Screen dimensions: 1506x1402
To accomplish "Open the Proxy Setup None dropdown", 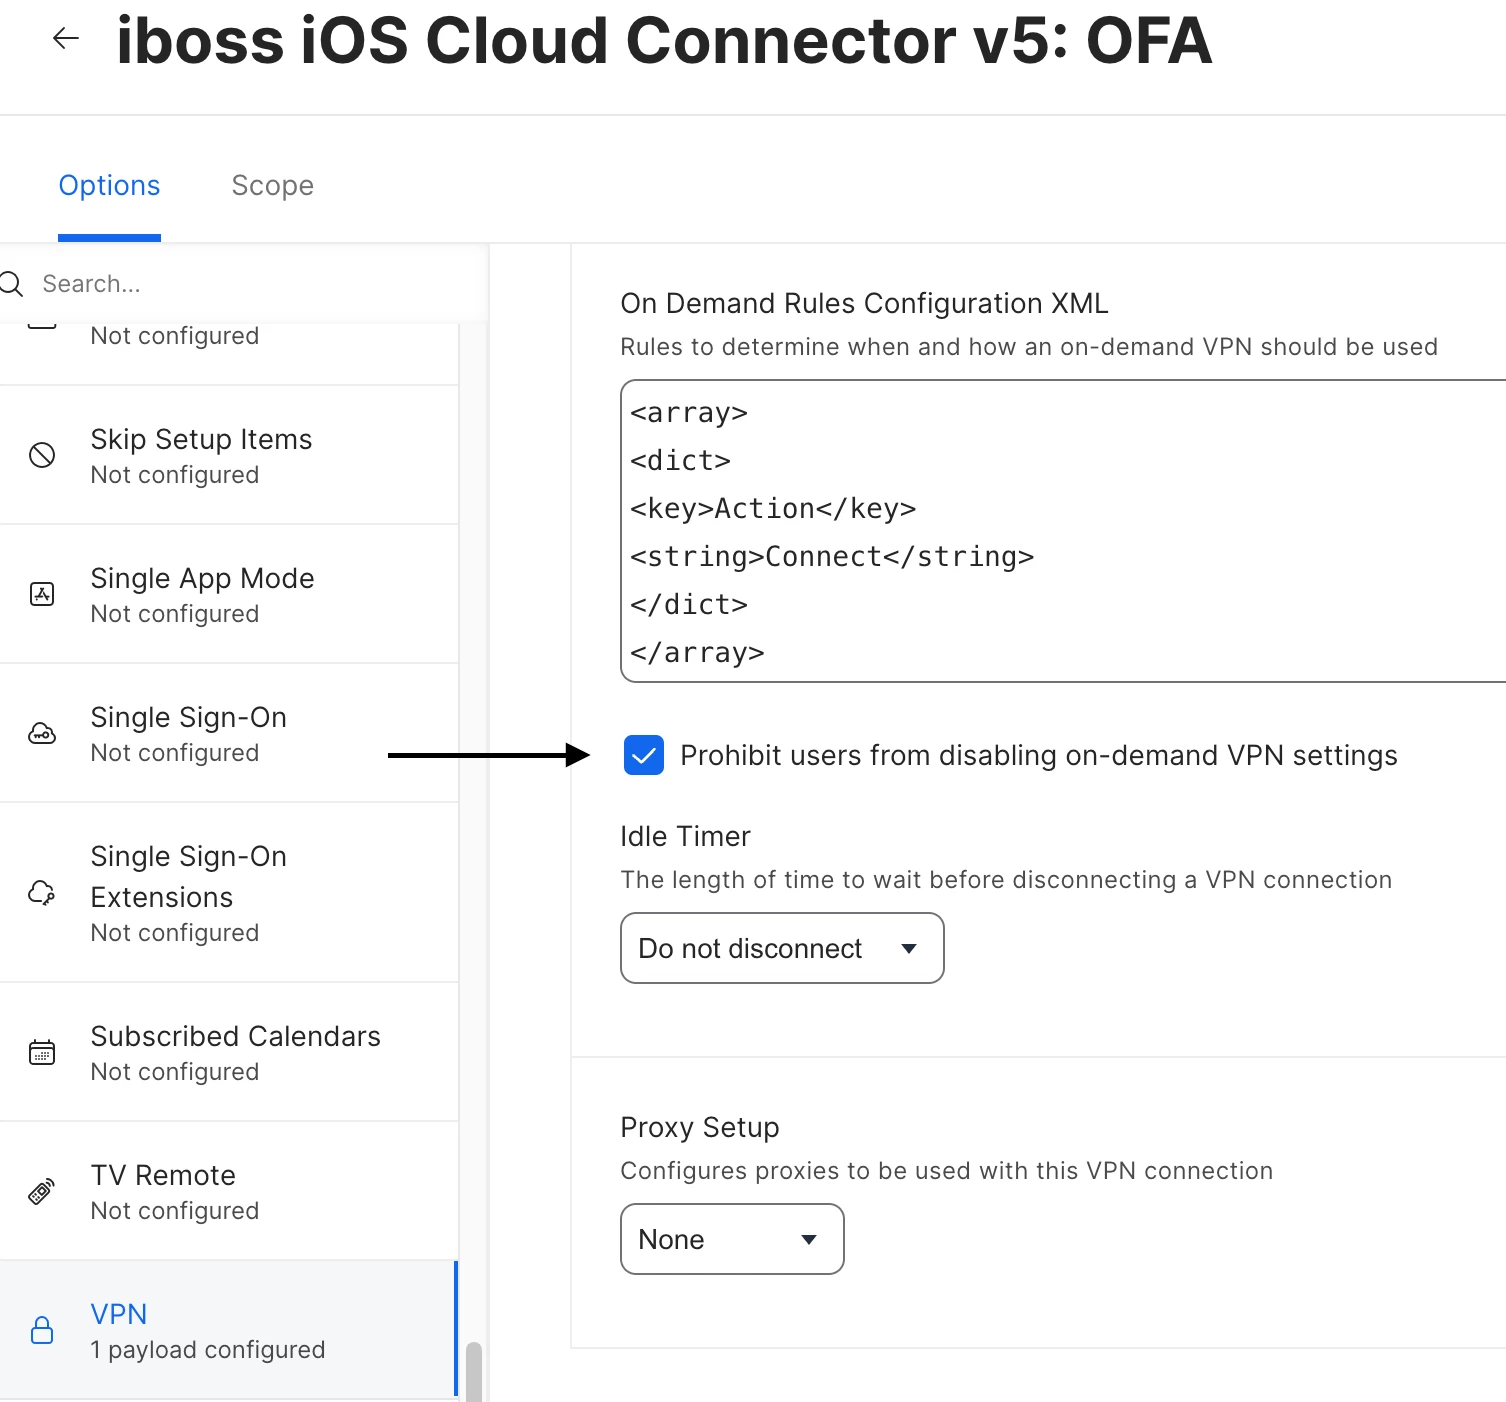I will click(732, 1239).
